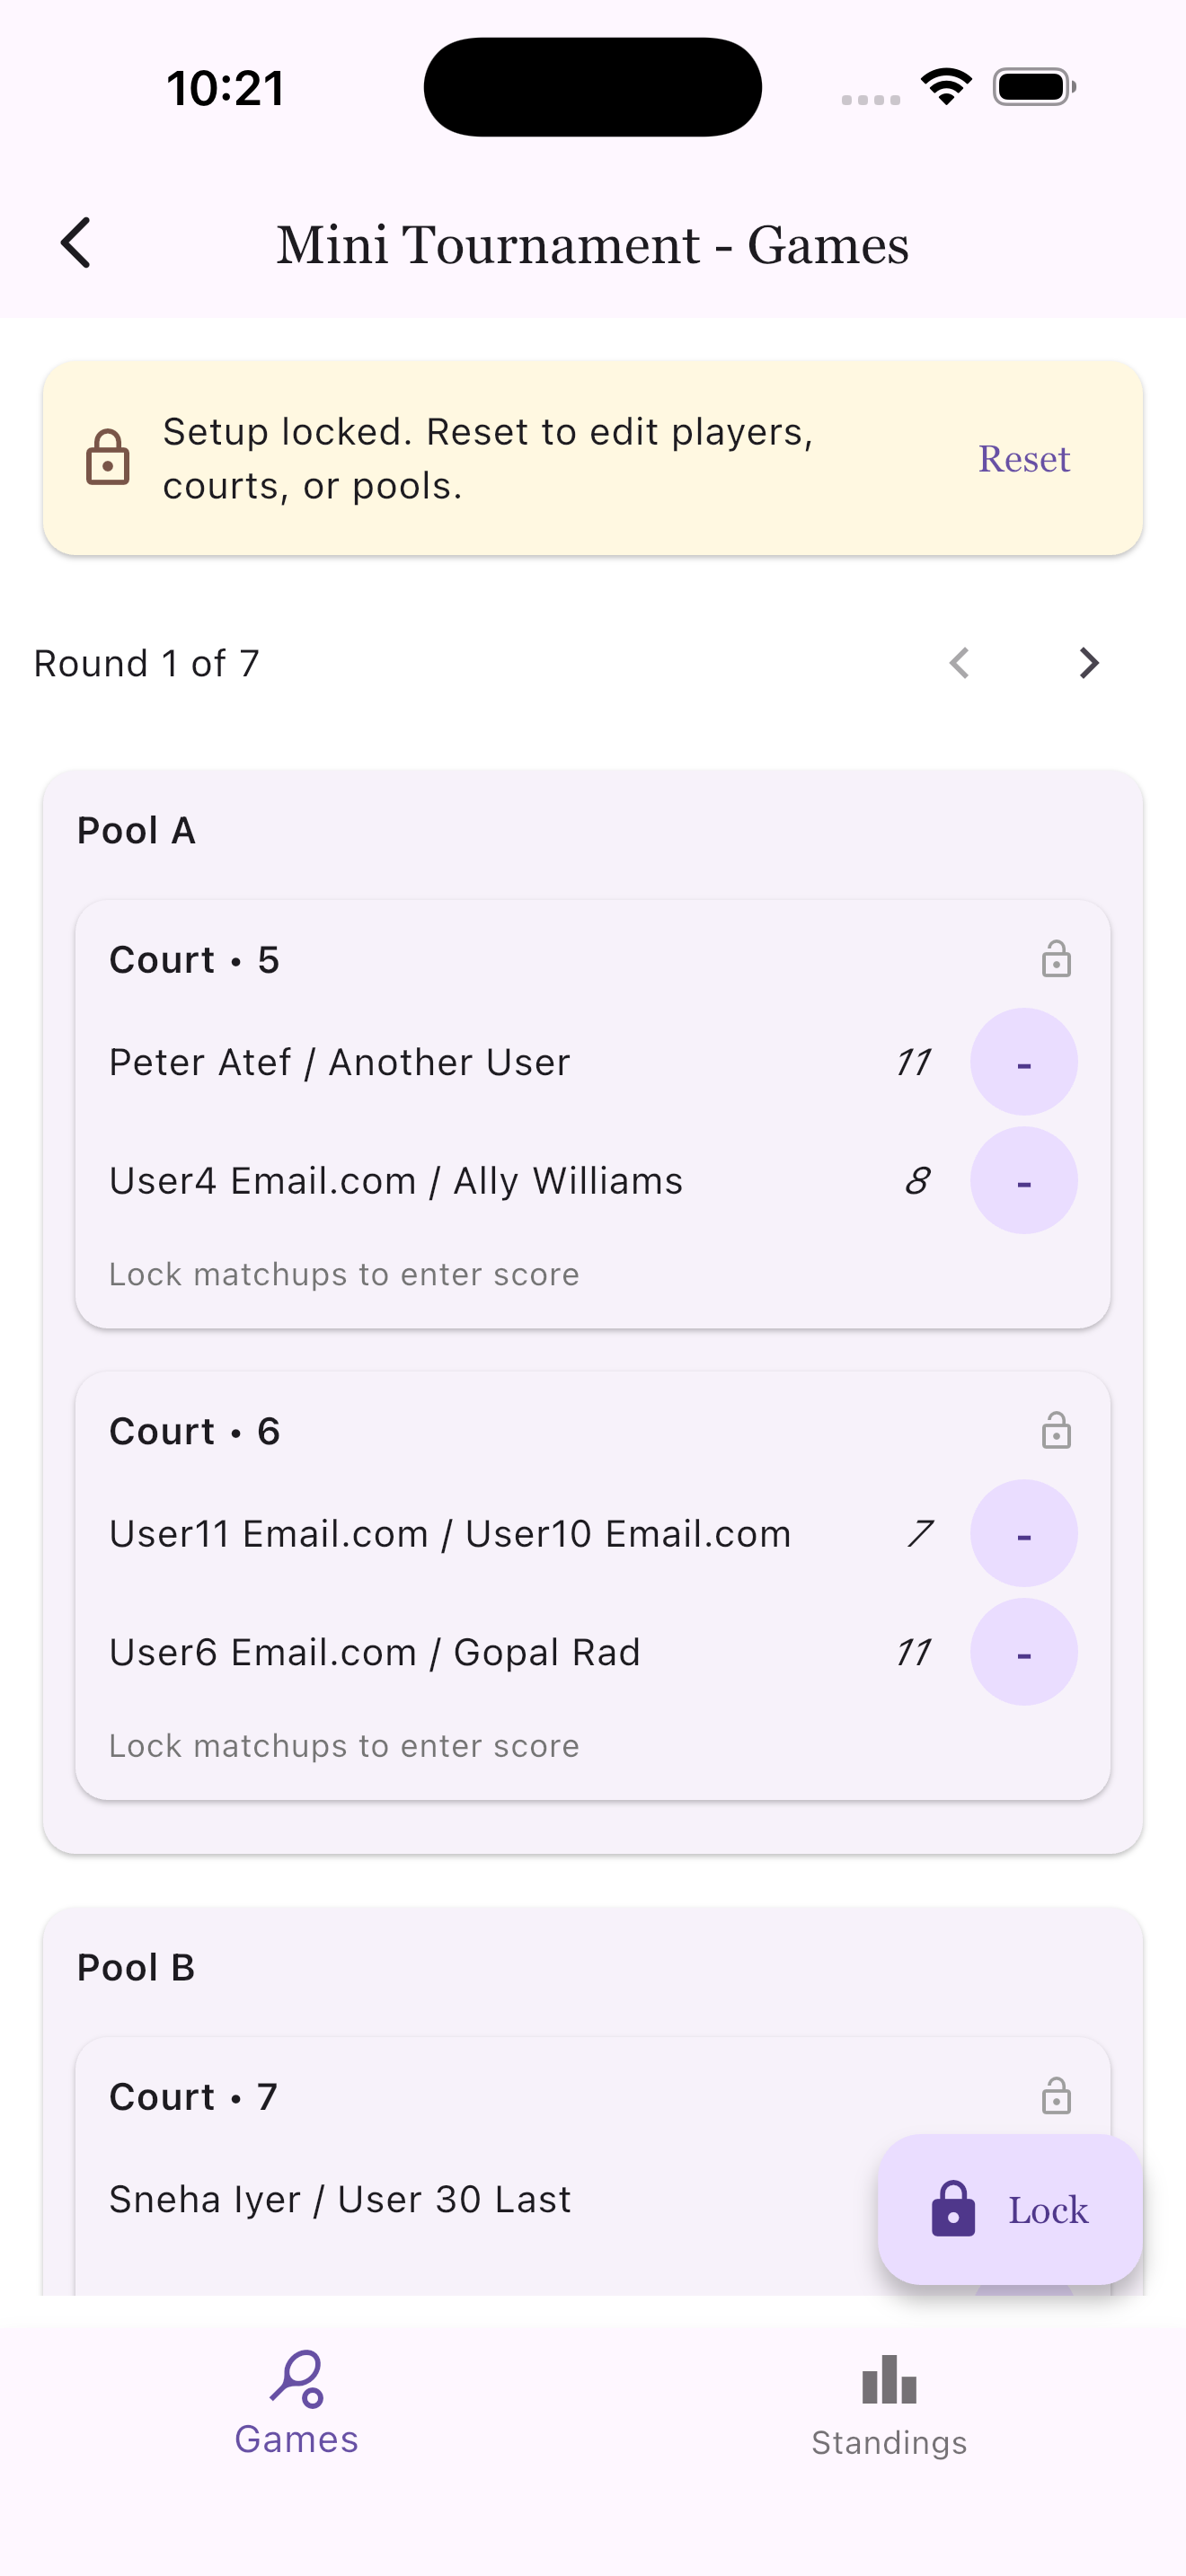Toggle score entry for Peter Atef's team
1186x2576 pixels.
[x=1023, y=1061]
